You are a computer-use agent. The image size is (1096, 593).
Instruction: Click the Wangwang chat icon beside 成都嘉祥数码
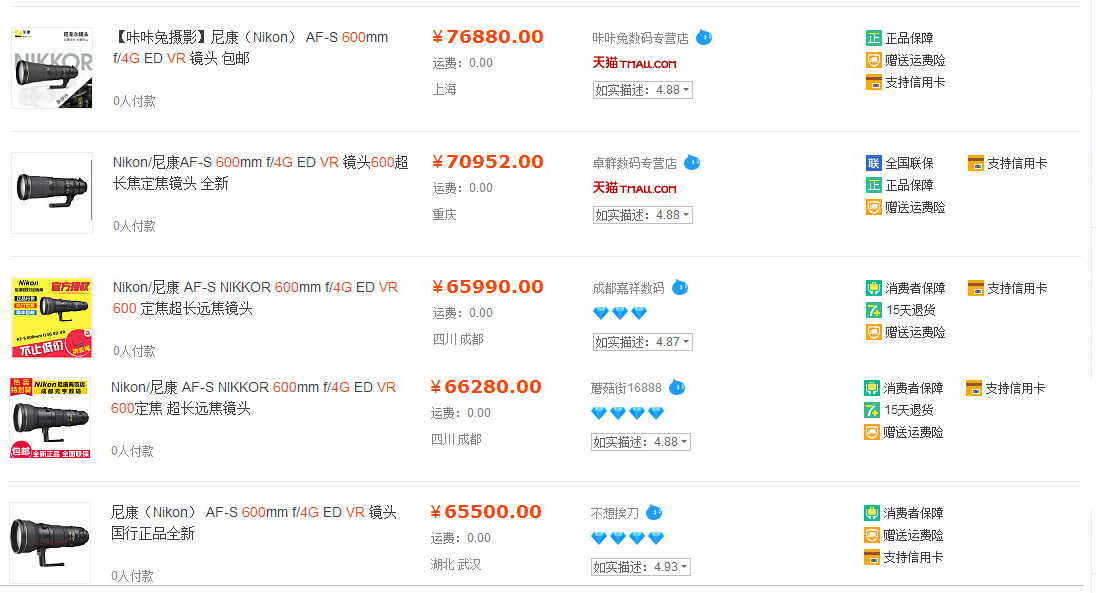(680, 287)
